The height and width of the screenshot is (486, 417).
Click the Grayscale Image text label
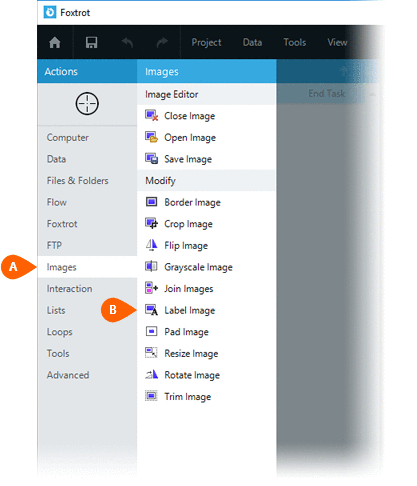198,267
